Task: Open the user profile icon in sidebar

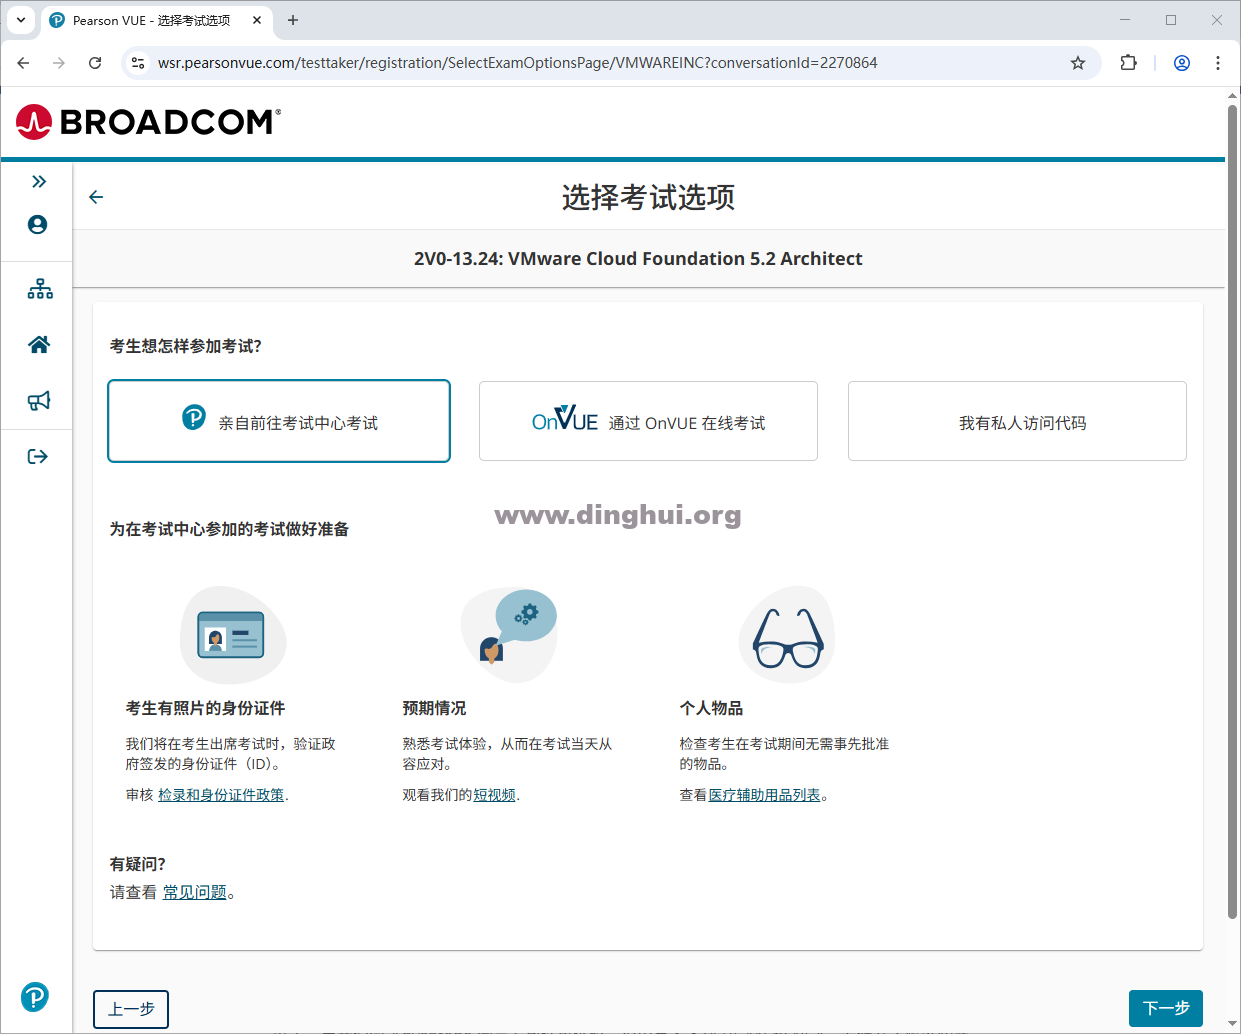Action: 38,225
